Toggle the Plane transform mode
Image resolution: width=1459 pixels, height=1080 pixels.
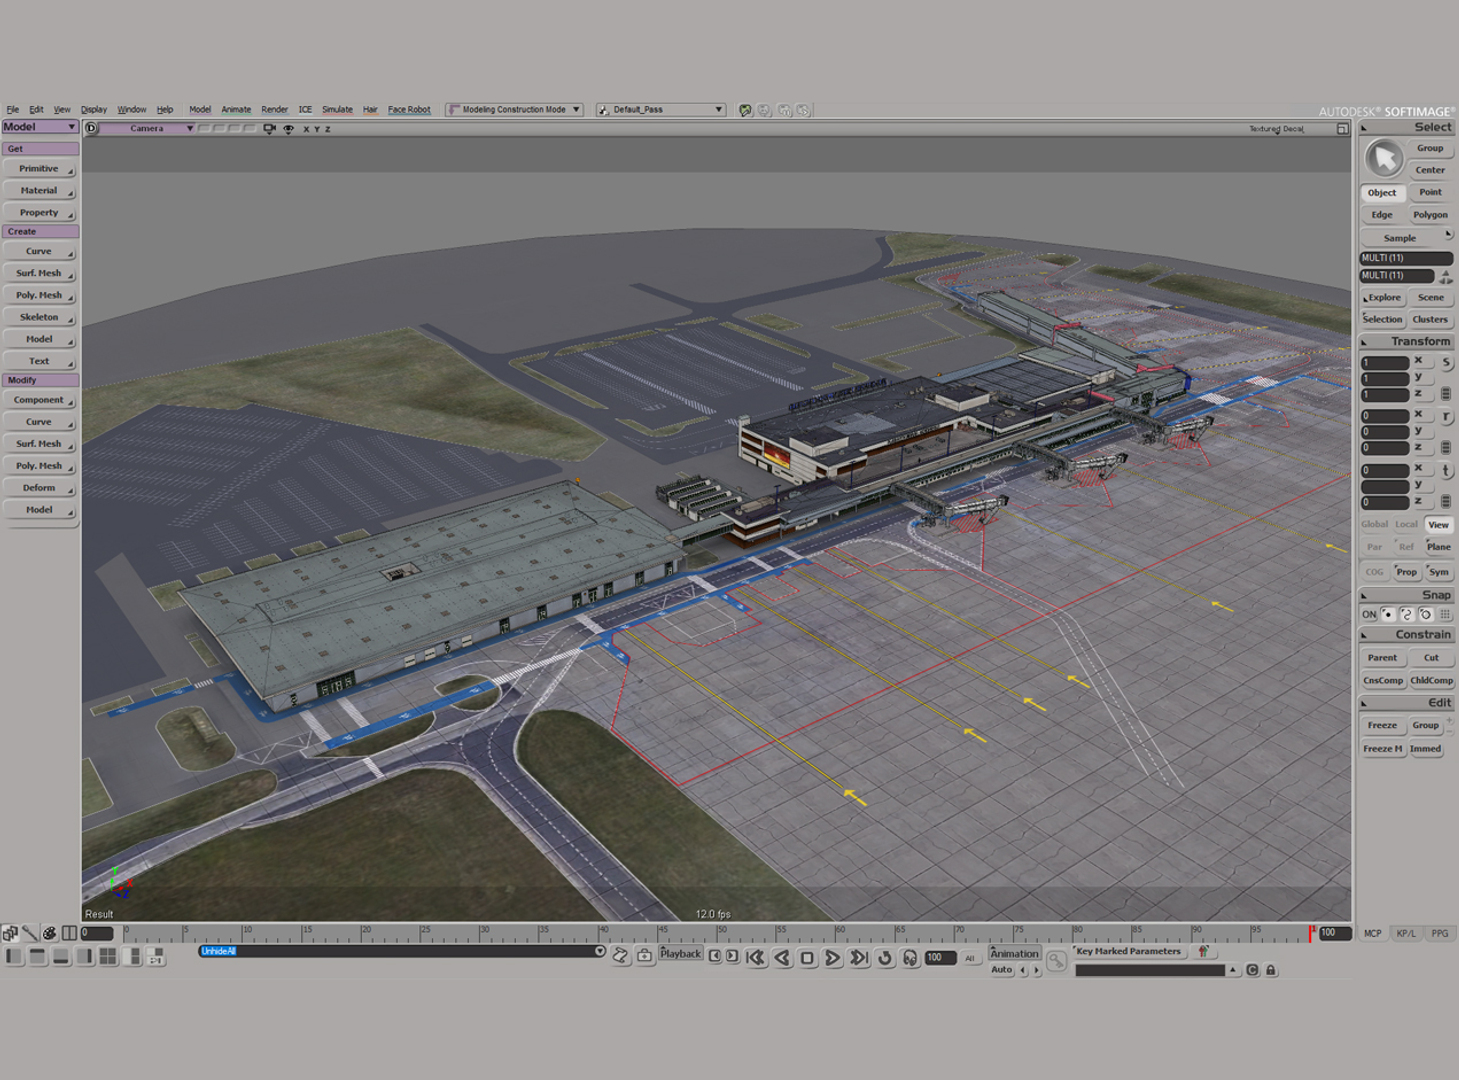coord(1438,547)
